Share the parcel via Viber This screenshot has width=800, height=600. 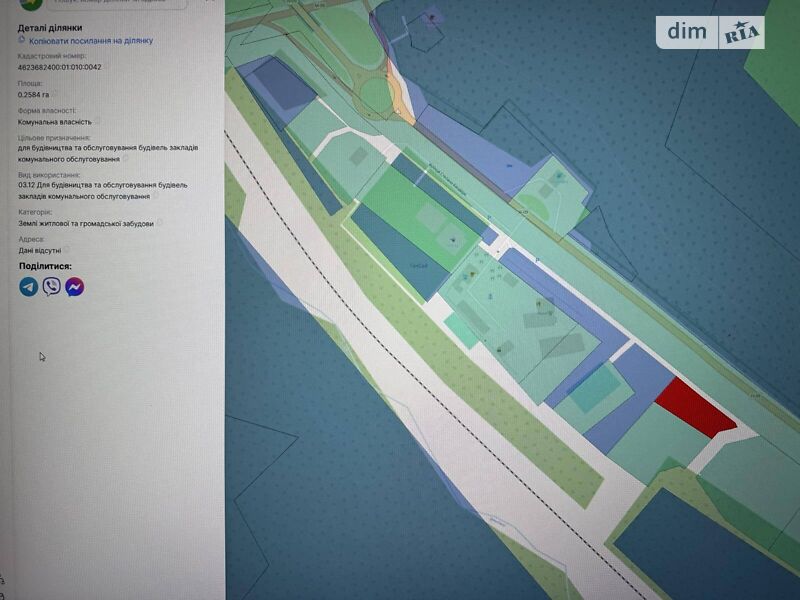pyautogui.click(x=51, y=287)
